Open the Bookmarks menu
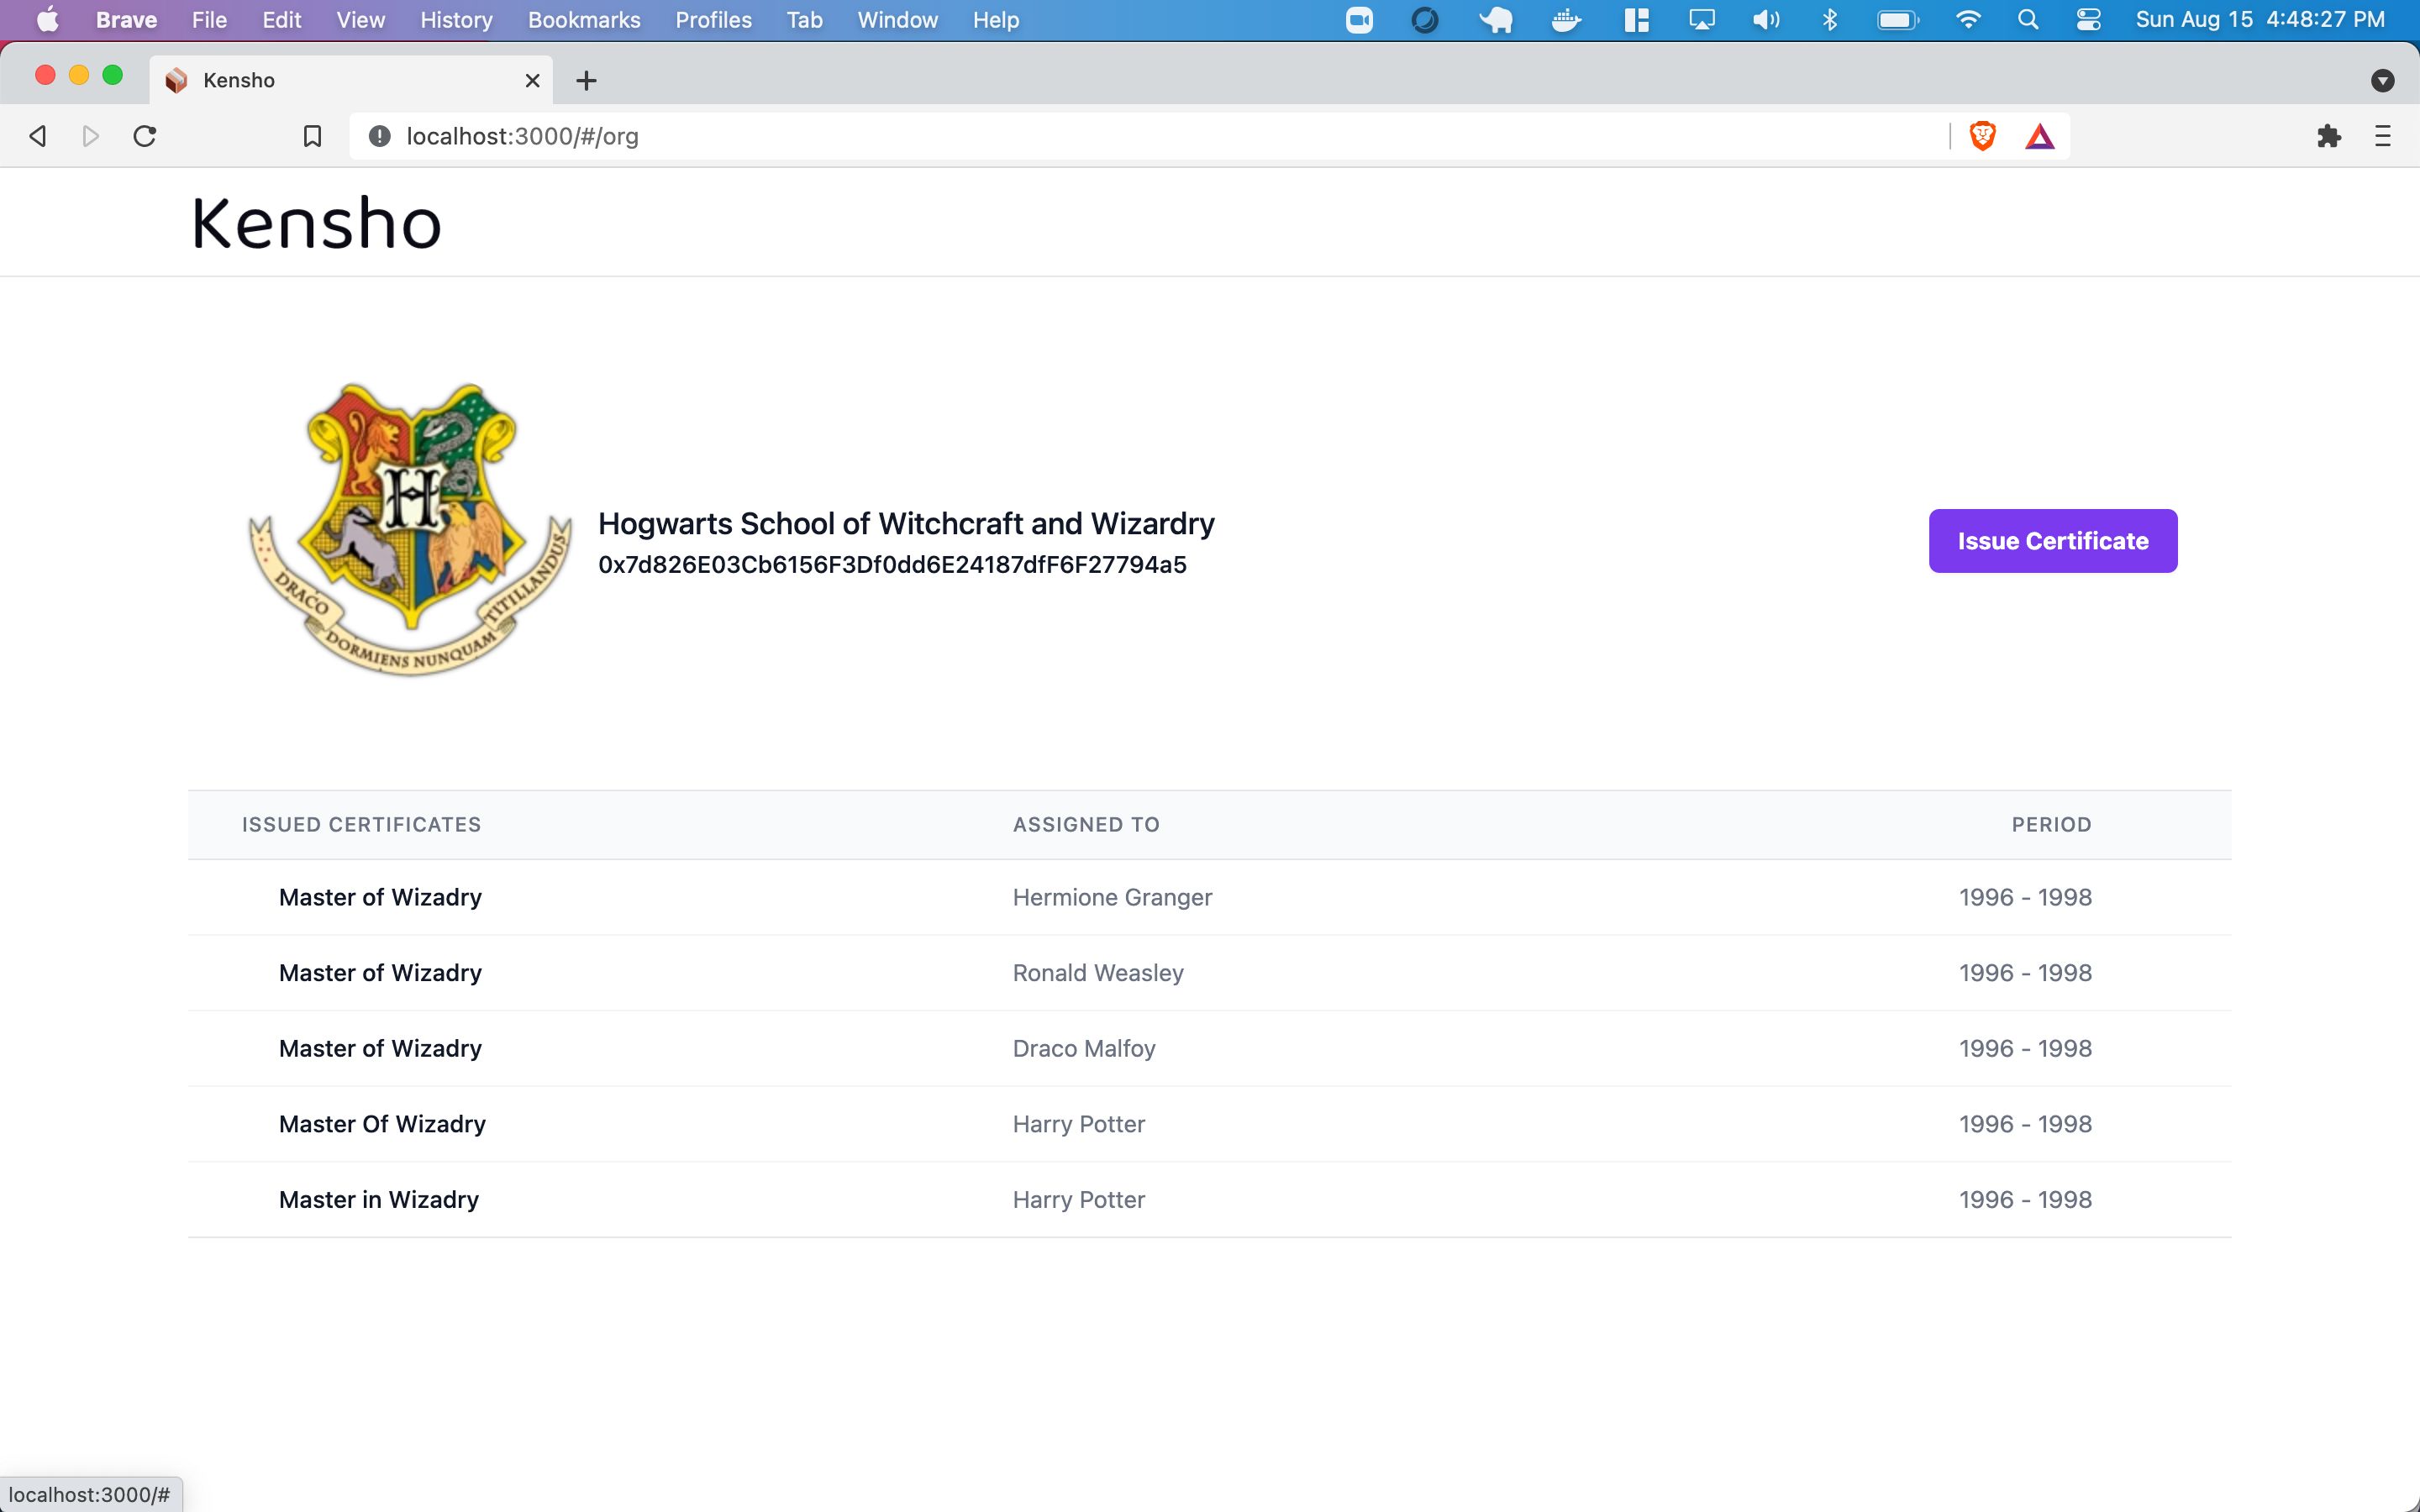Screen dimensions: 2420x1512 coord(584,20)
